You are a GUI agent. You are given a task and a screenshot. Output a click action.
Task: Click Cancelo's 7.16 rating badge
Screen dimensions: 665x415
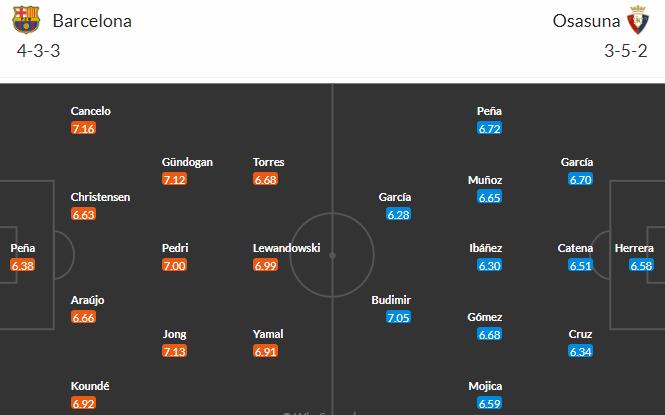pyautogui.click(x=83, y=128)
